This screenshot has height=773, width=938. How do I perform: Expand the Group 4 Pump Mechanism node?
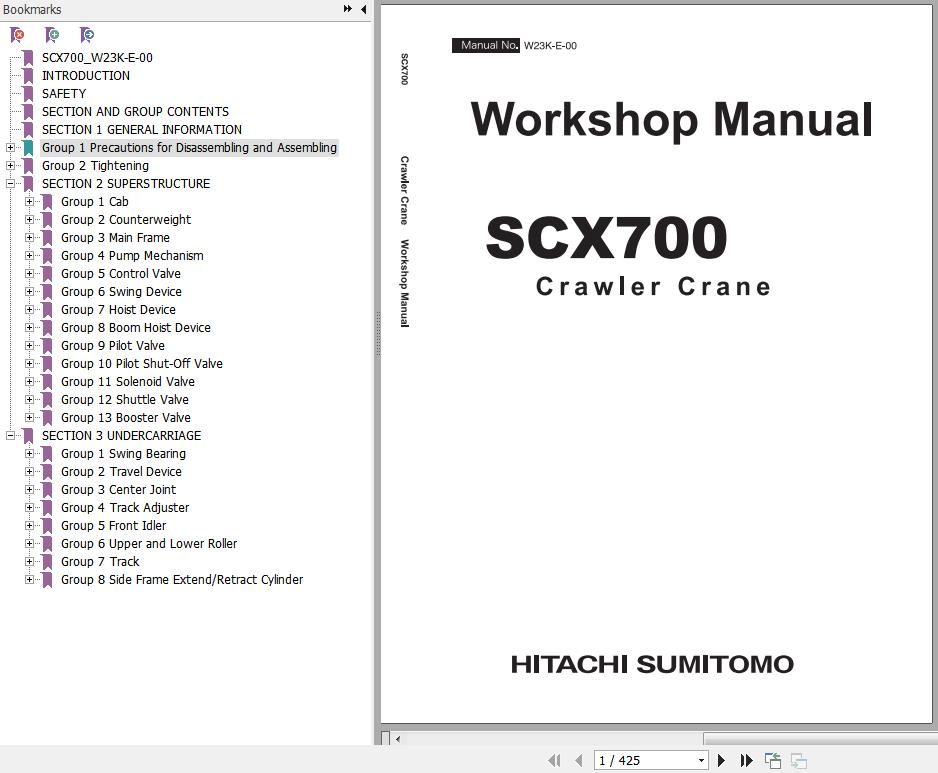click(29, 255)
